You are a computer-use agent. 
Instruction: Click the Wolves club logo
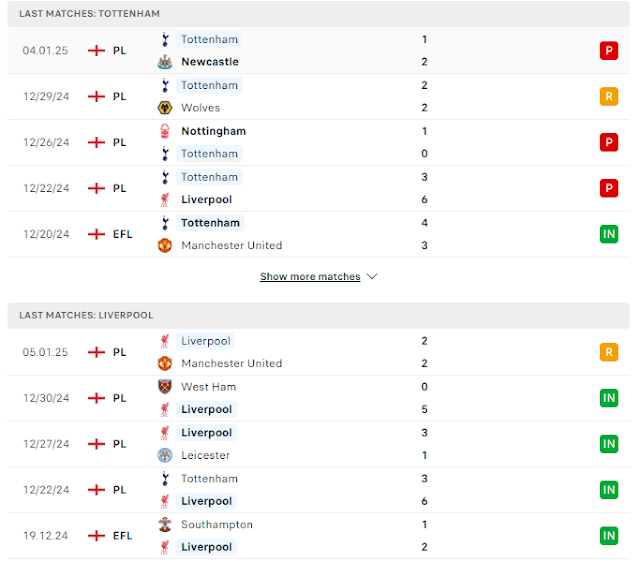coord(165,108)
